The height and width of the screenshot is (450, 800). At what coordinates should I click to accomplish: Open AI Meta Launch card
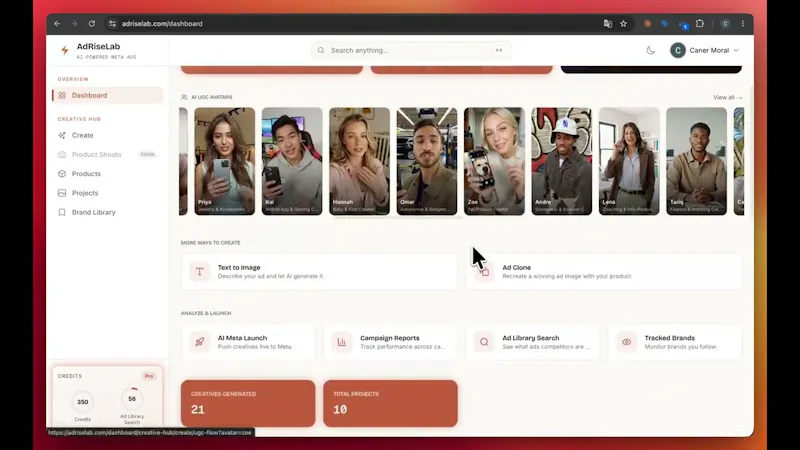pyautogui.click(x=248, y=342)
